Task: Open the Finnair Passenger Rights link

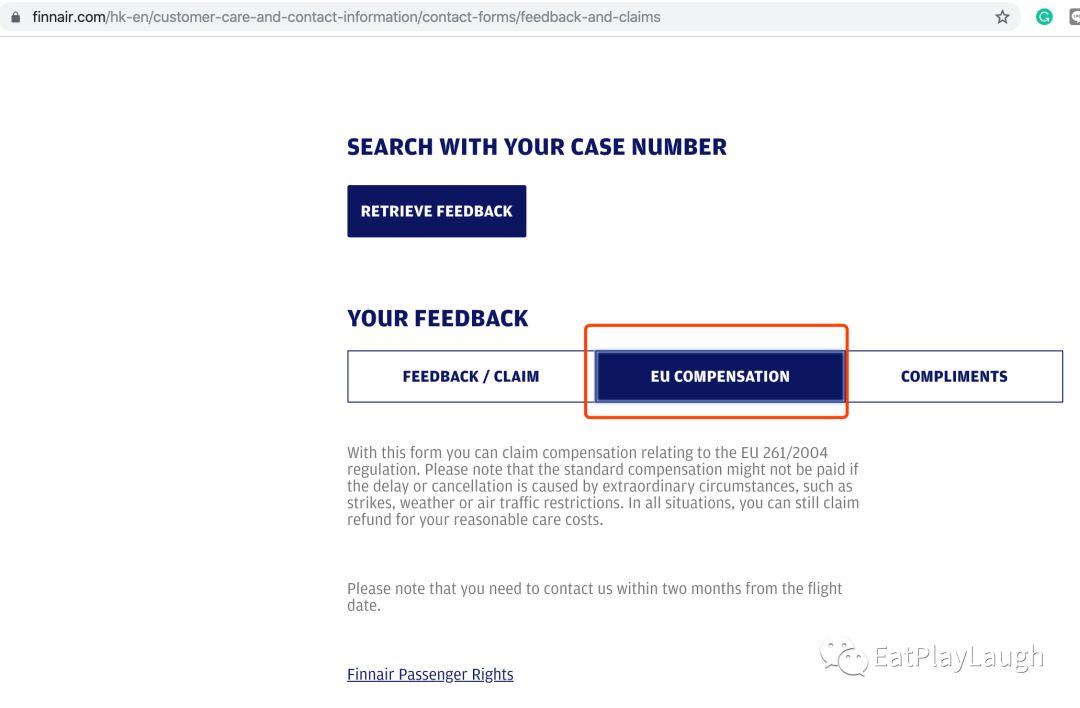Action: click(430, 674)
